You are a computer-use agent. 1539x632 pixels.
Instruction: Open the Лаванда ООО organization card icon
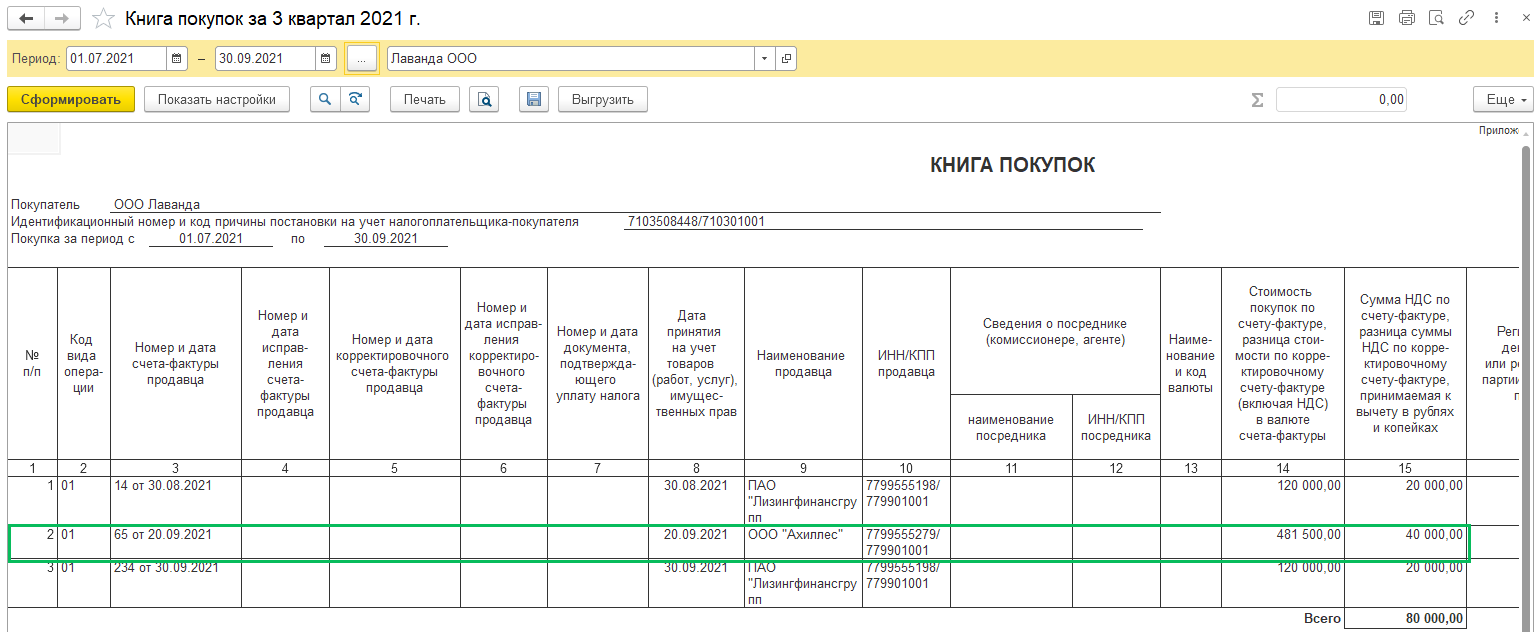point(786,59)
